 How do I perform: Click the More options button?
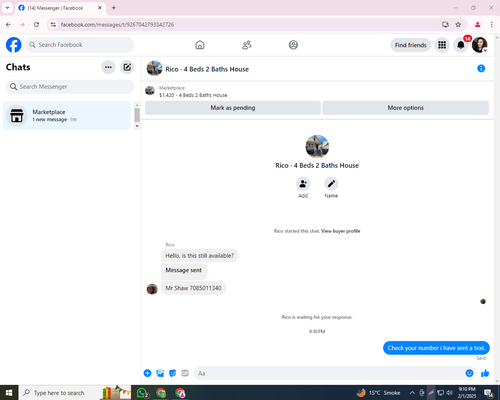click(405, 108)
